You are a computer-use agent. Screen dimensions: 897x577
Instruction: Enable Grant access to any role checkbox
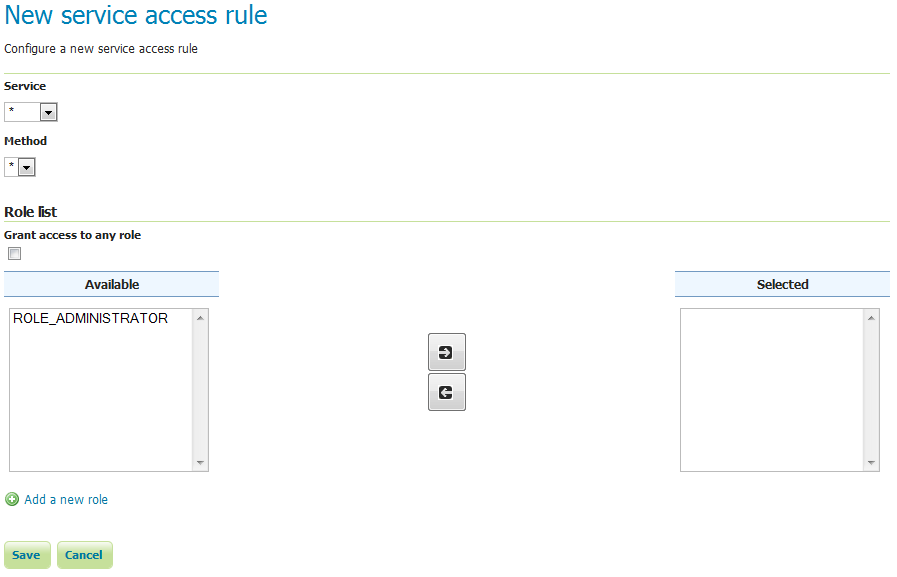15,254
